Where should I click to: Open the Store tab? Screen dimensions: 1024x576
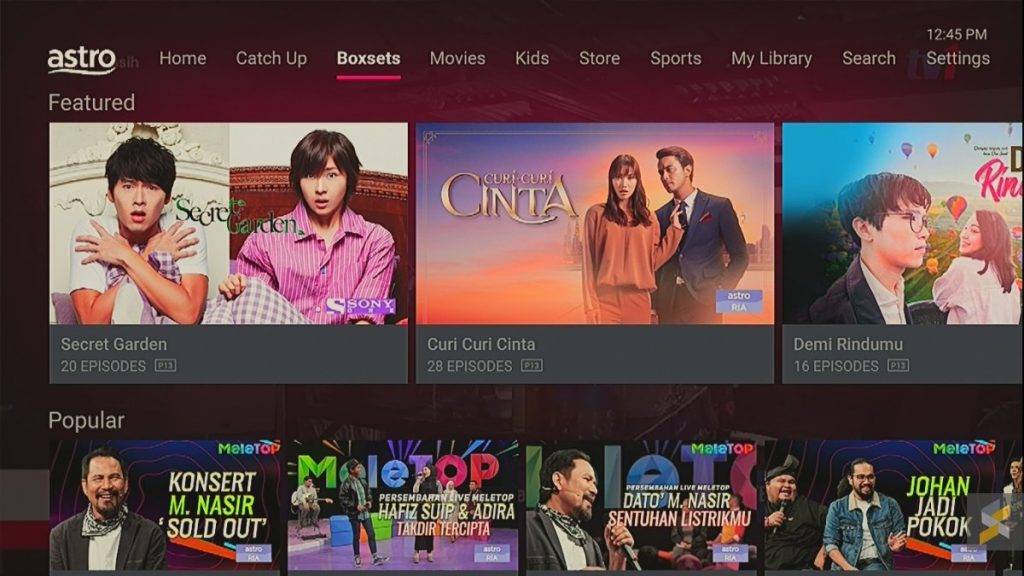click(599, 58)
